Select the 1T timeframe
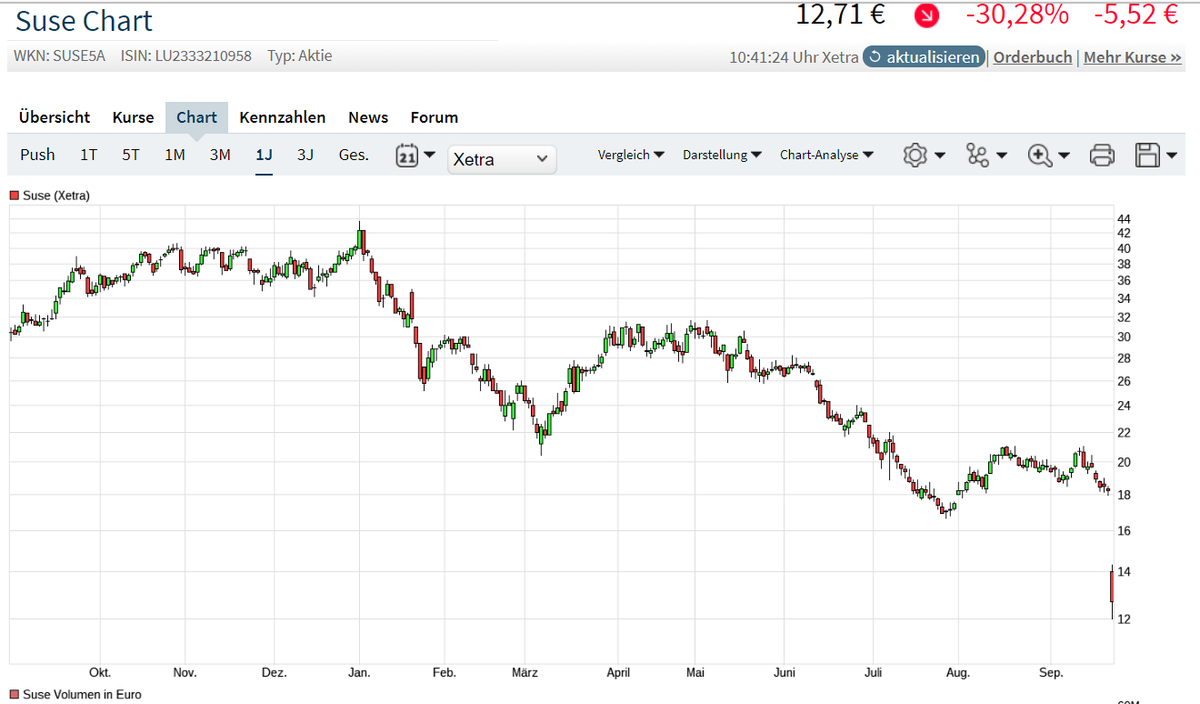Image resolution: width=1200 pixels, height=704 pixels. click(89, 154)
